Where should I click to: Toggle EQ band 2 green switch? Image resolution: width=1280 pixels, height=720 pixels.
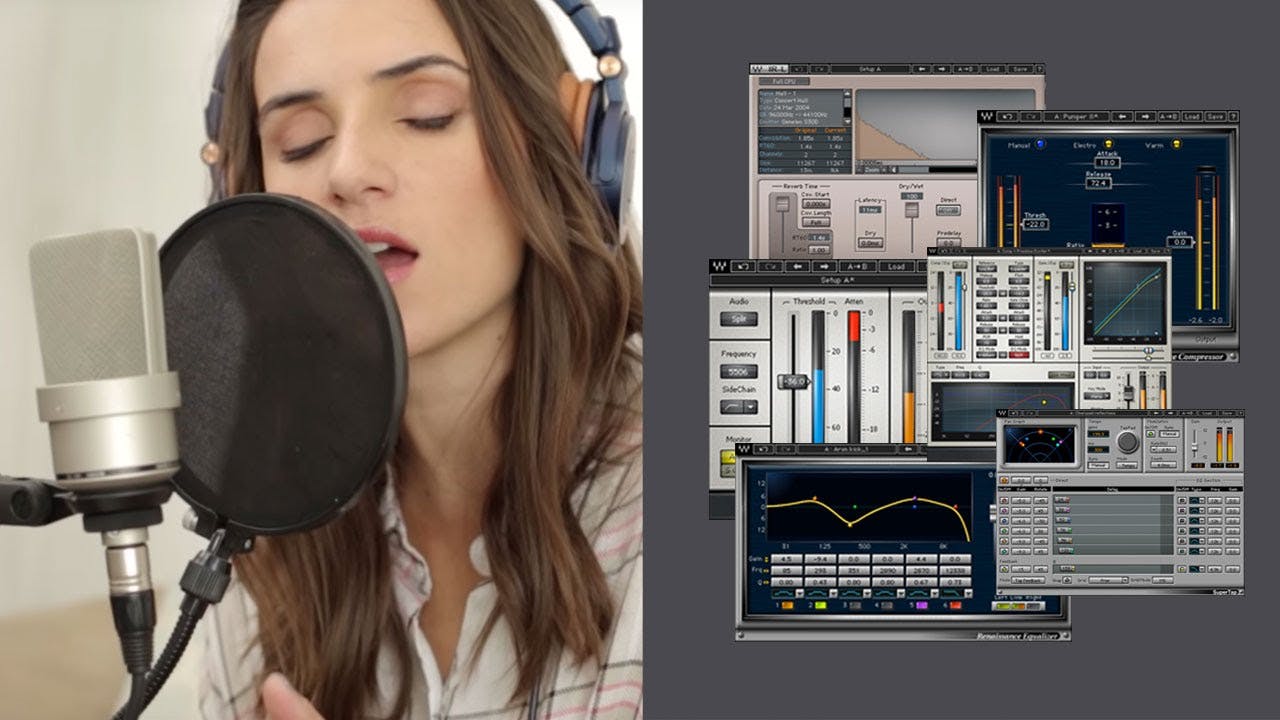tap(821, 605)
